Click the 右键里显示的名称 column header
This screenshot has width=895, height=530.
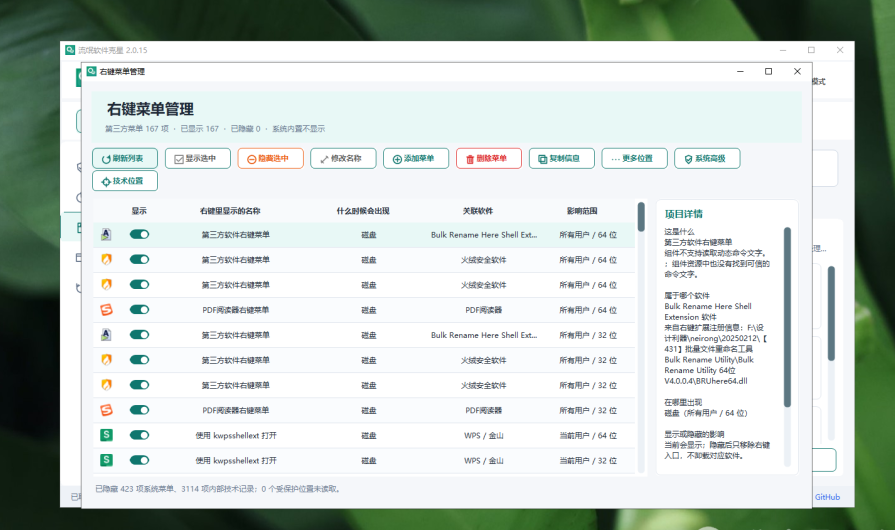pyautogui.click(x=230, y=211)
